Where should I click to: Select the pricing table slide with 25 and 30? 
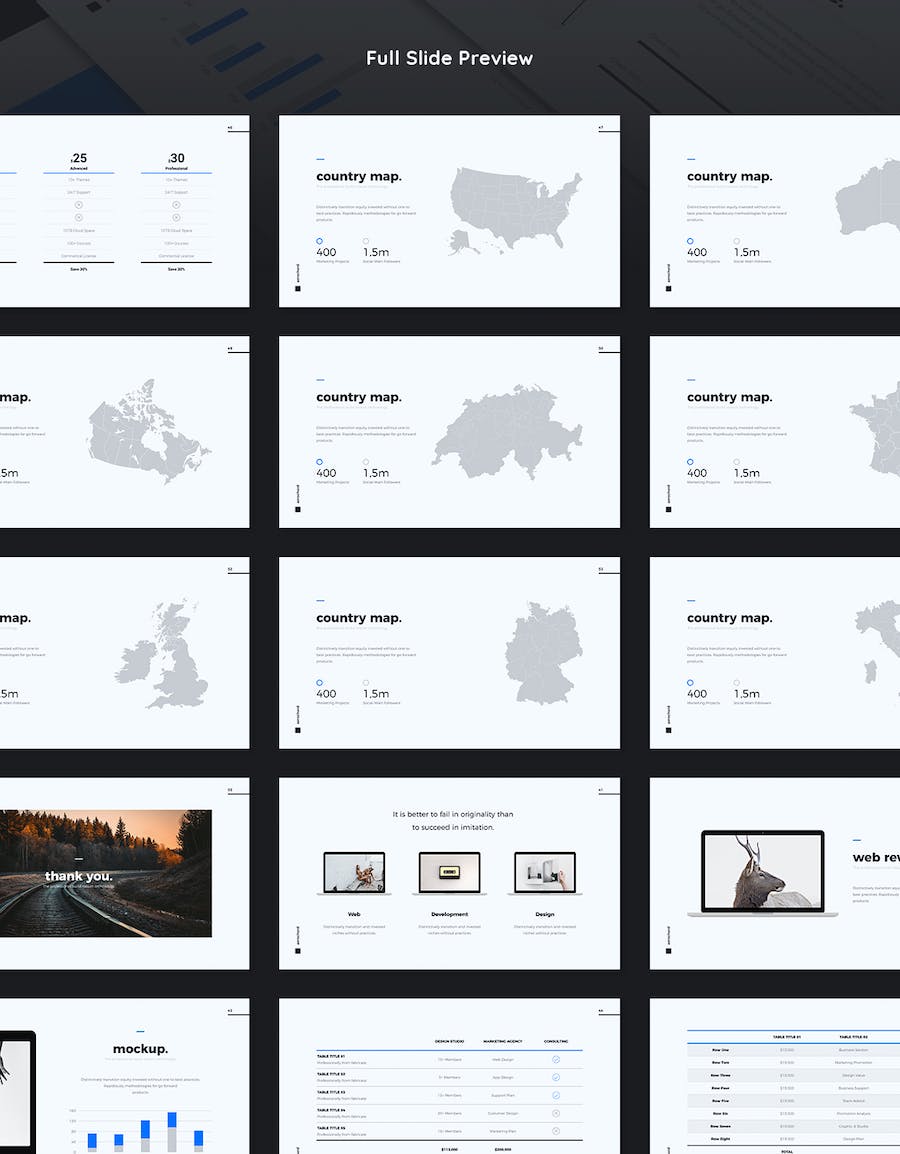[x=124, y=211]
